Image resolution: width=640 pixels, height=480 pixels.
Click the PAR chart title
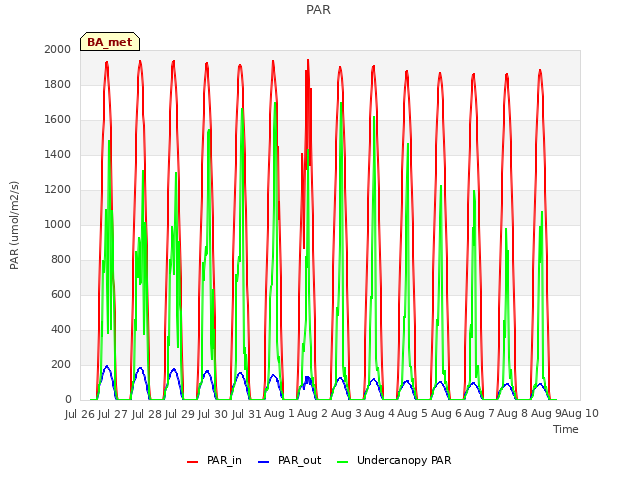[x=318, y=10]
